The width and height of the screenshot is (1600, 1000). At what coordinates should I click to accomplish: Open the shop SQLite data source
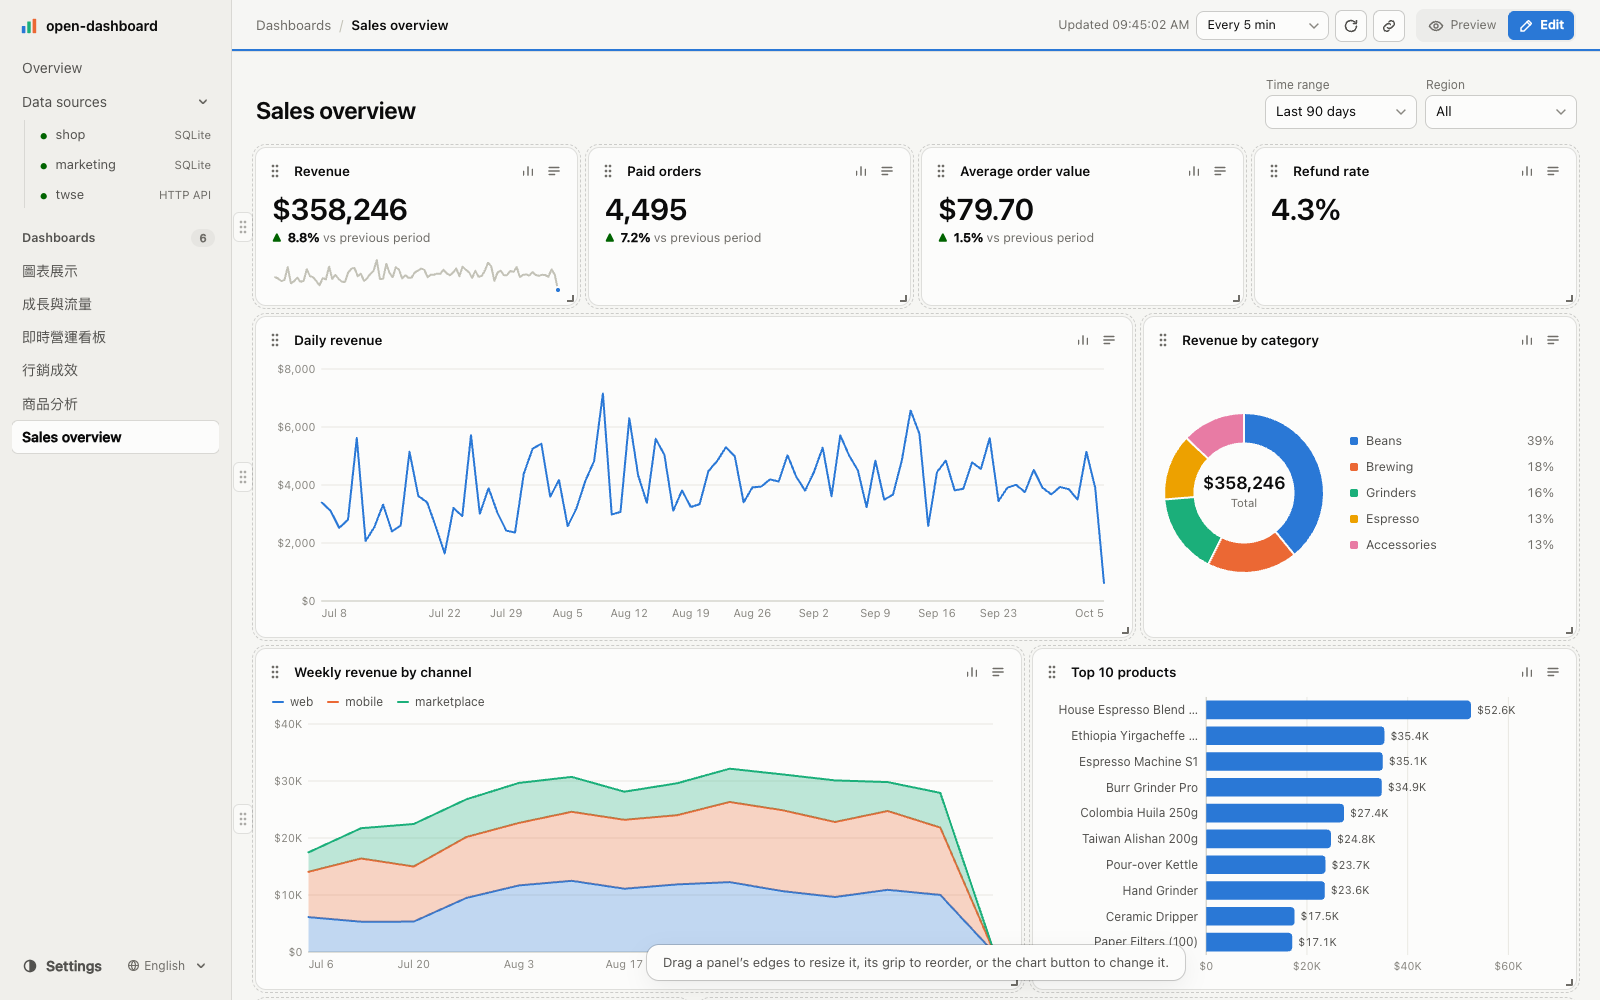click(x=125, y=135)
